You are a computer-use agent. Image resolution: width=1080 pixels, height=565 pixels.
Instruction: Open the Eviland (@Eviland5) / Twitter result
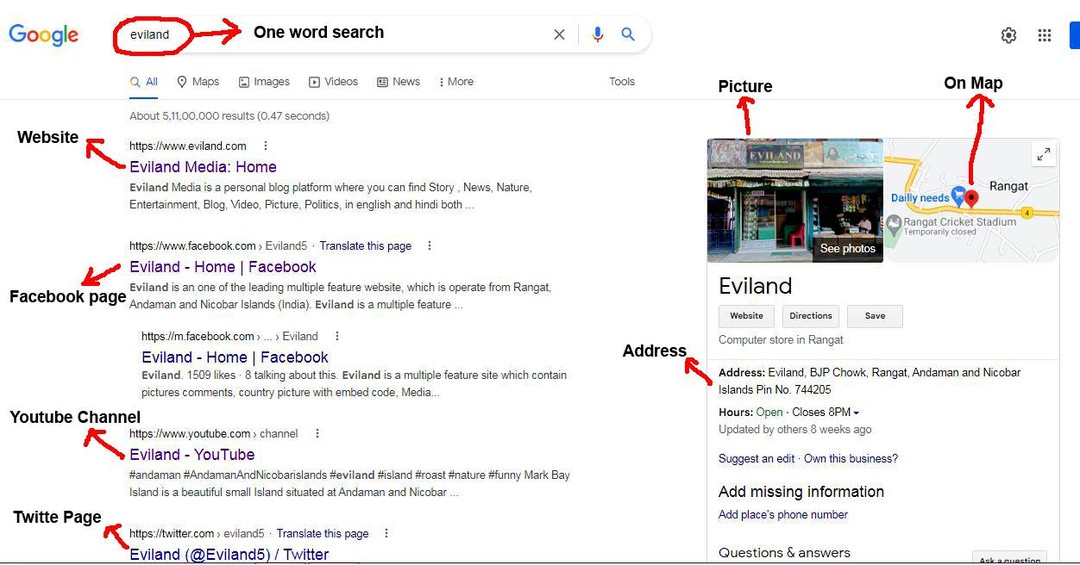pos(229,554)
